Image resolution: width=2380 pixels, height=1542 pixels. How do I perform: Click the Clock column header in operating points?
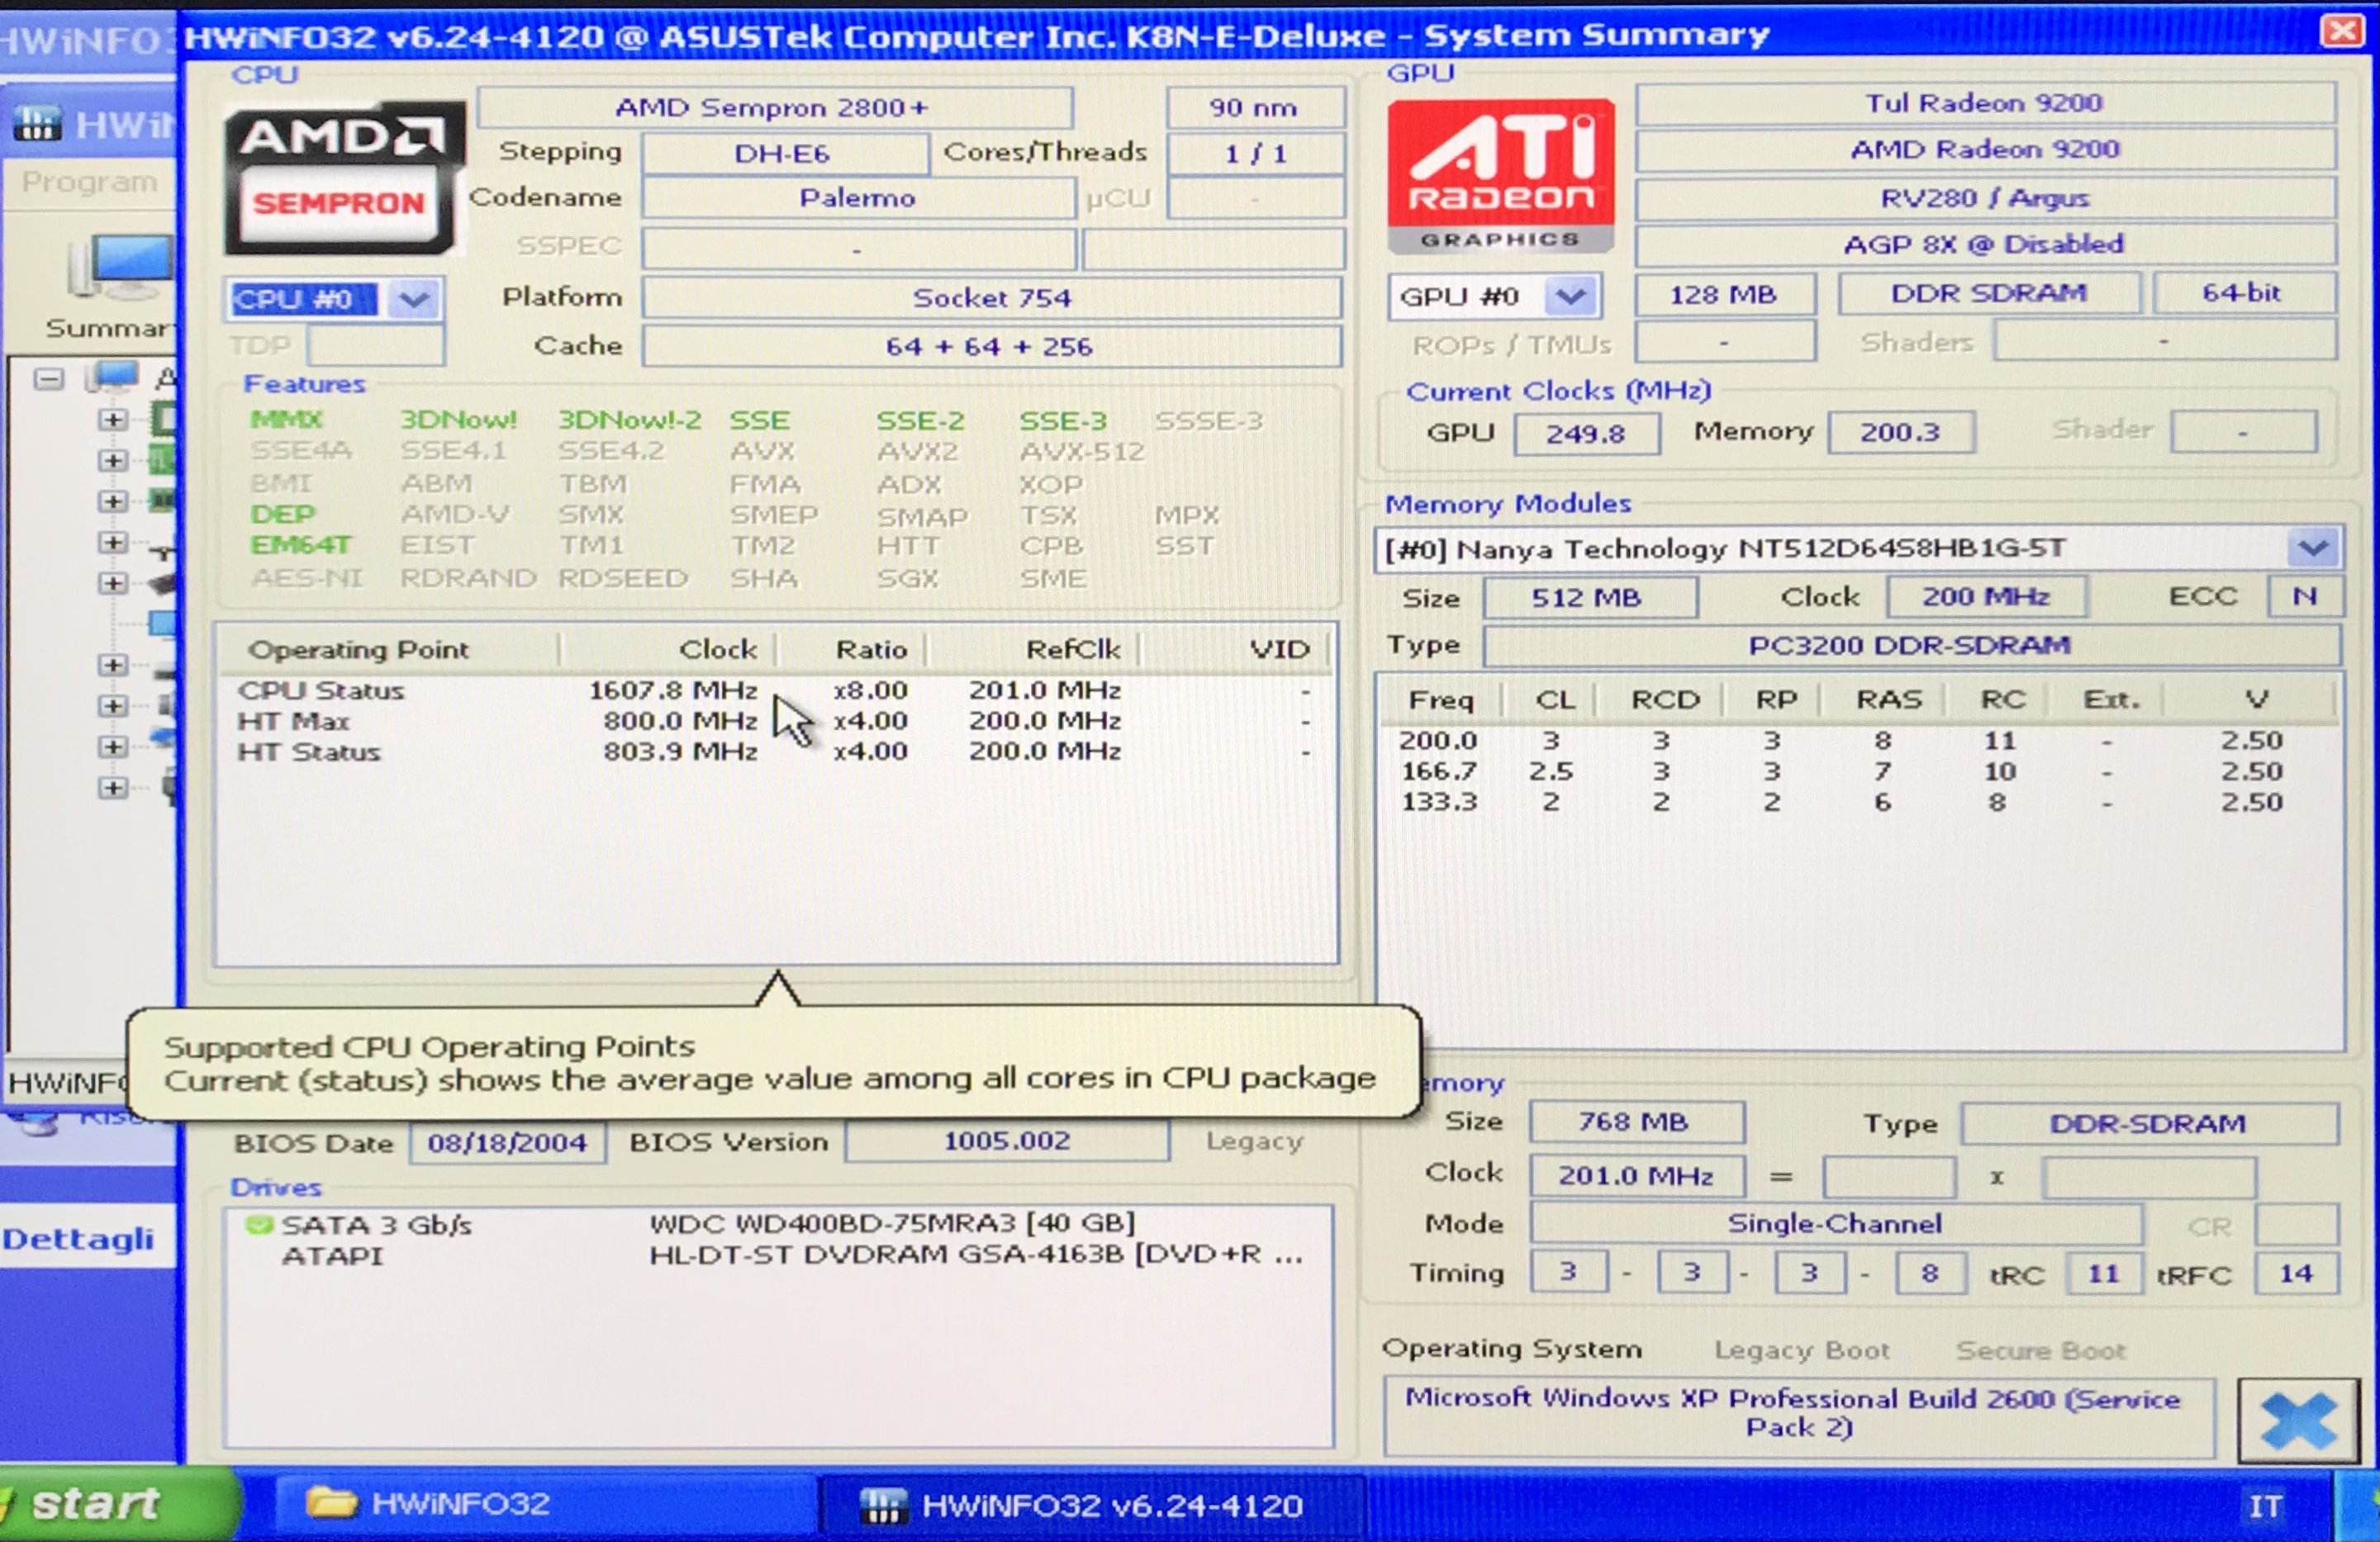coord(716,650)
